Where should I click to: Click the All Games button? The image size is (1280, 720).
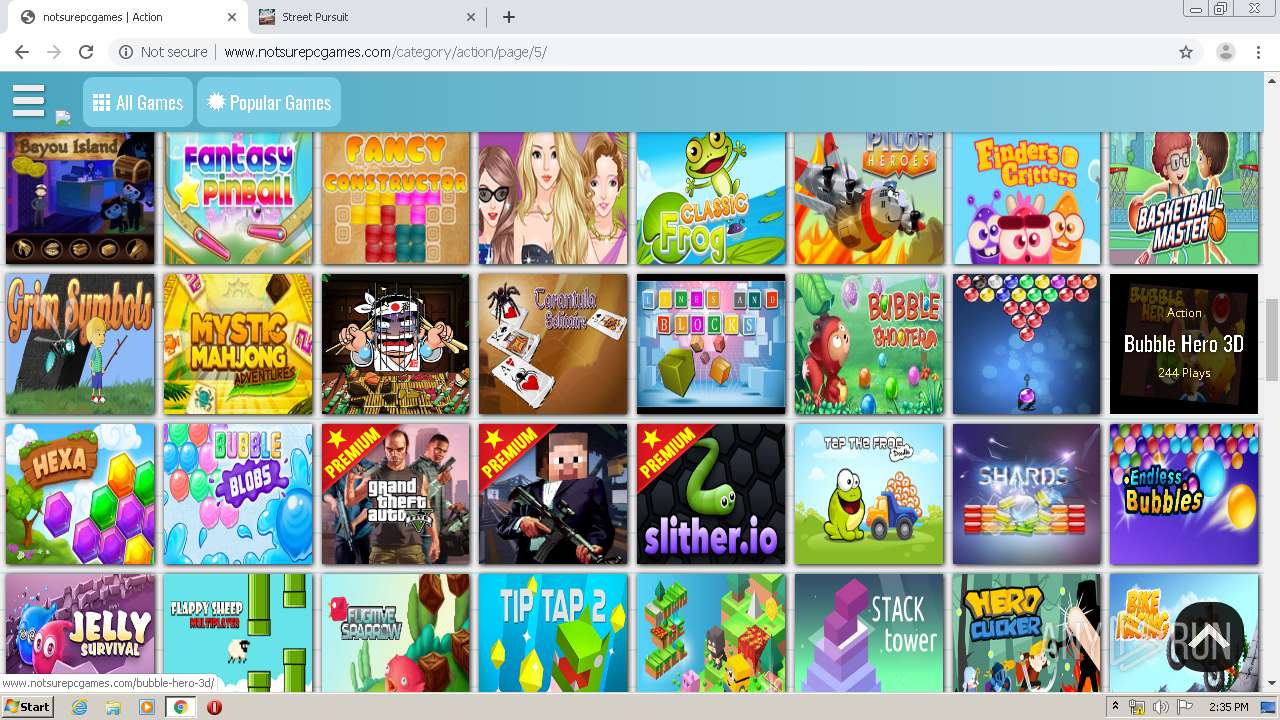point(138,102)
